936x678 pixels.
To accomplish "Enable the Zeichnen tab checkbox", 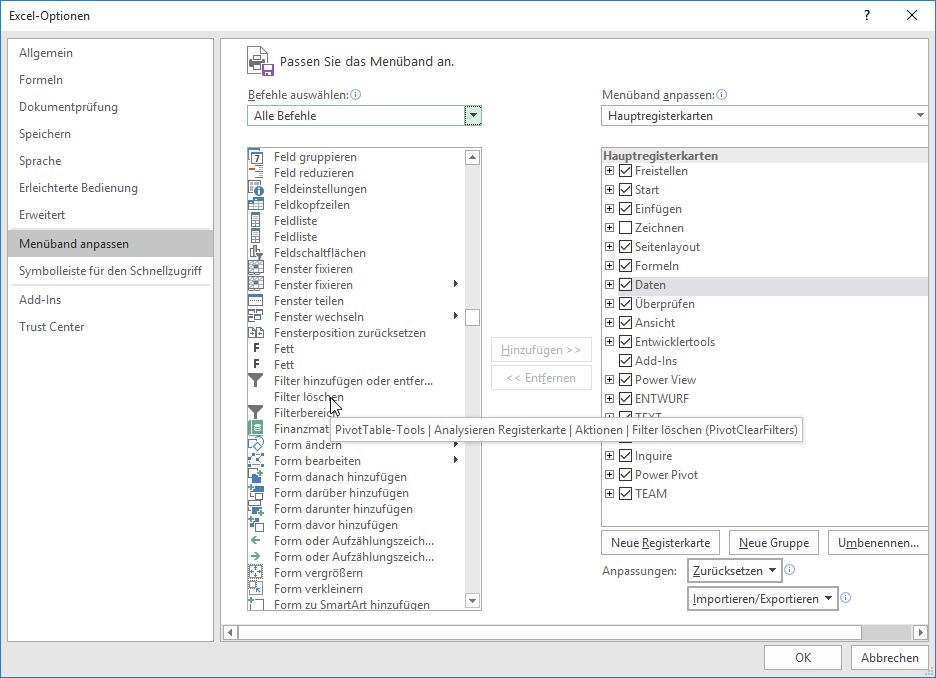I will click(x=626, y=228).
